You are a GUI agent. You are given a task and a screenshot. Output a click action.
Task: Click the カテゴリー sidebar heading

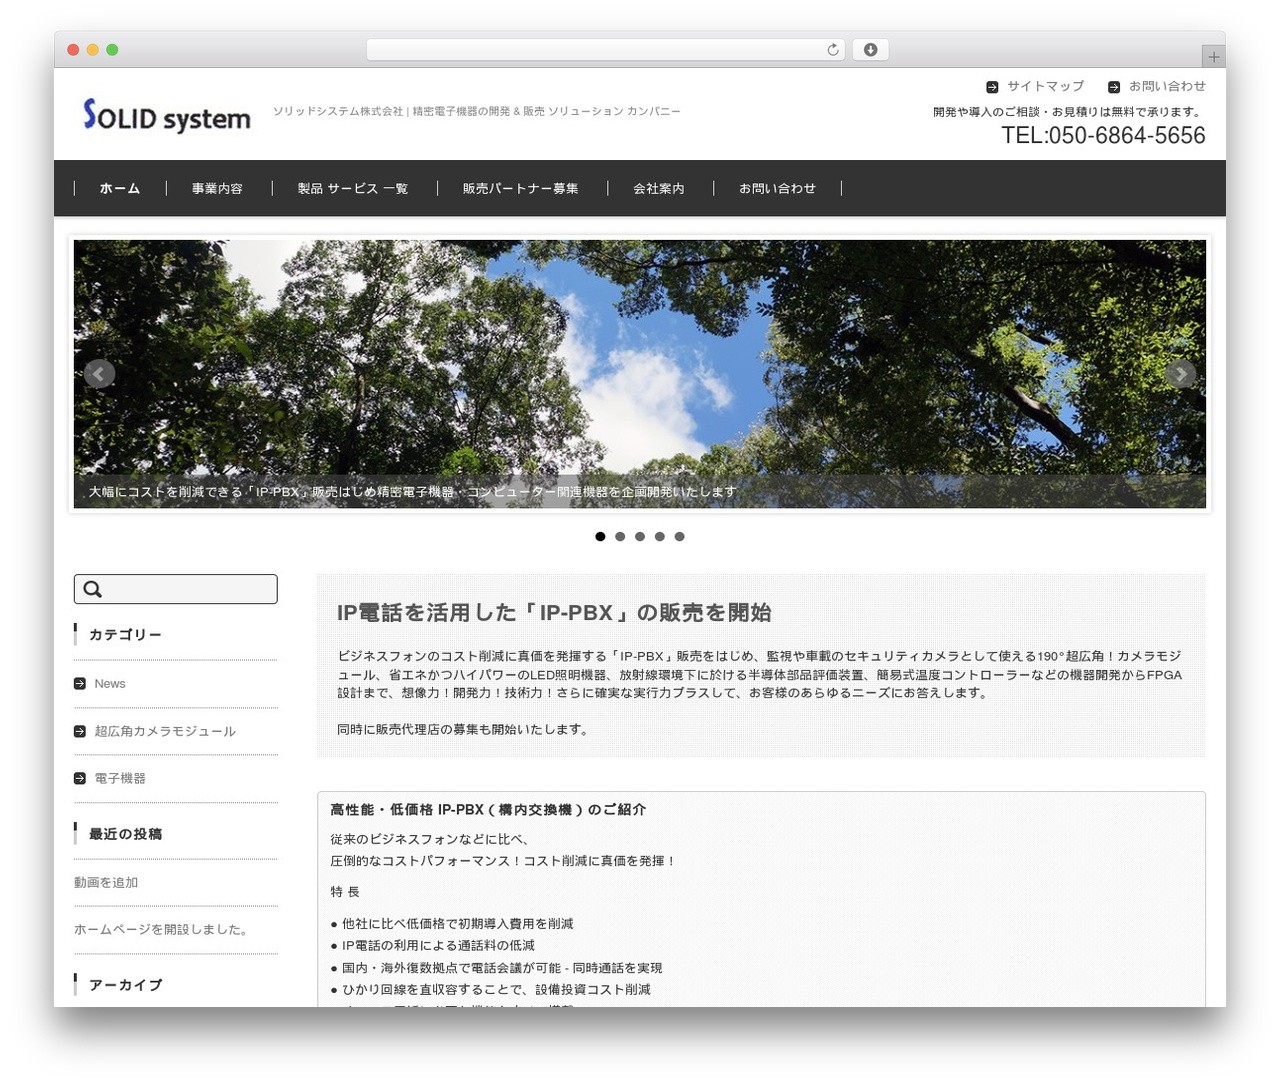[125, 635]
